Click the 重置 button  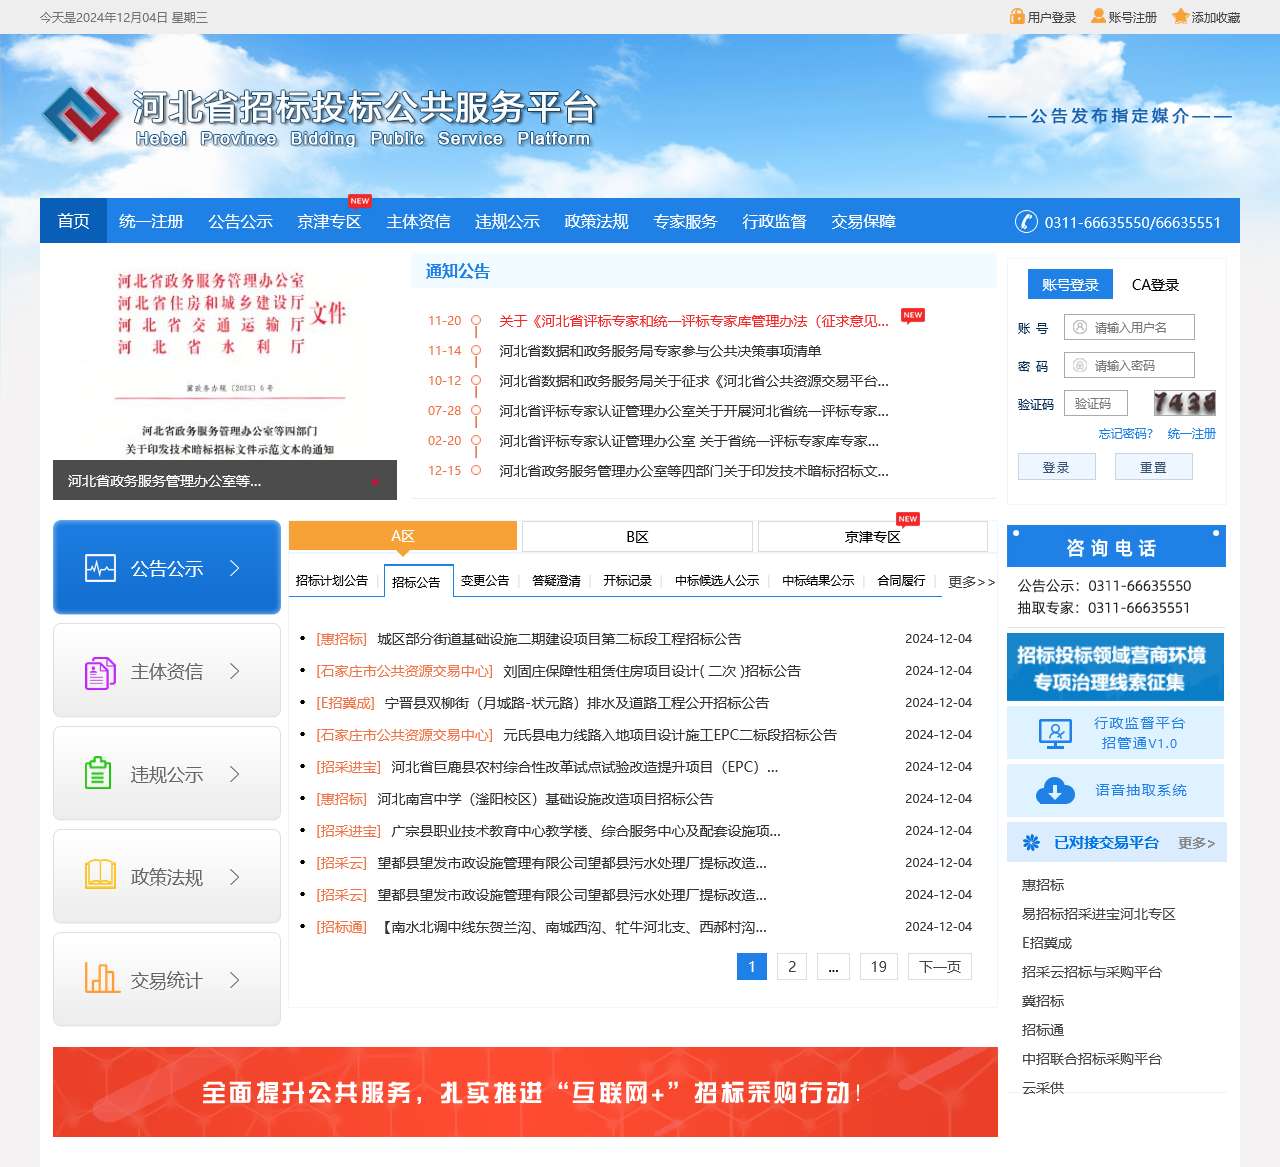click(1153, 467)
